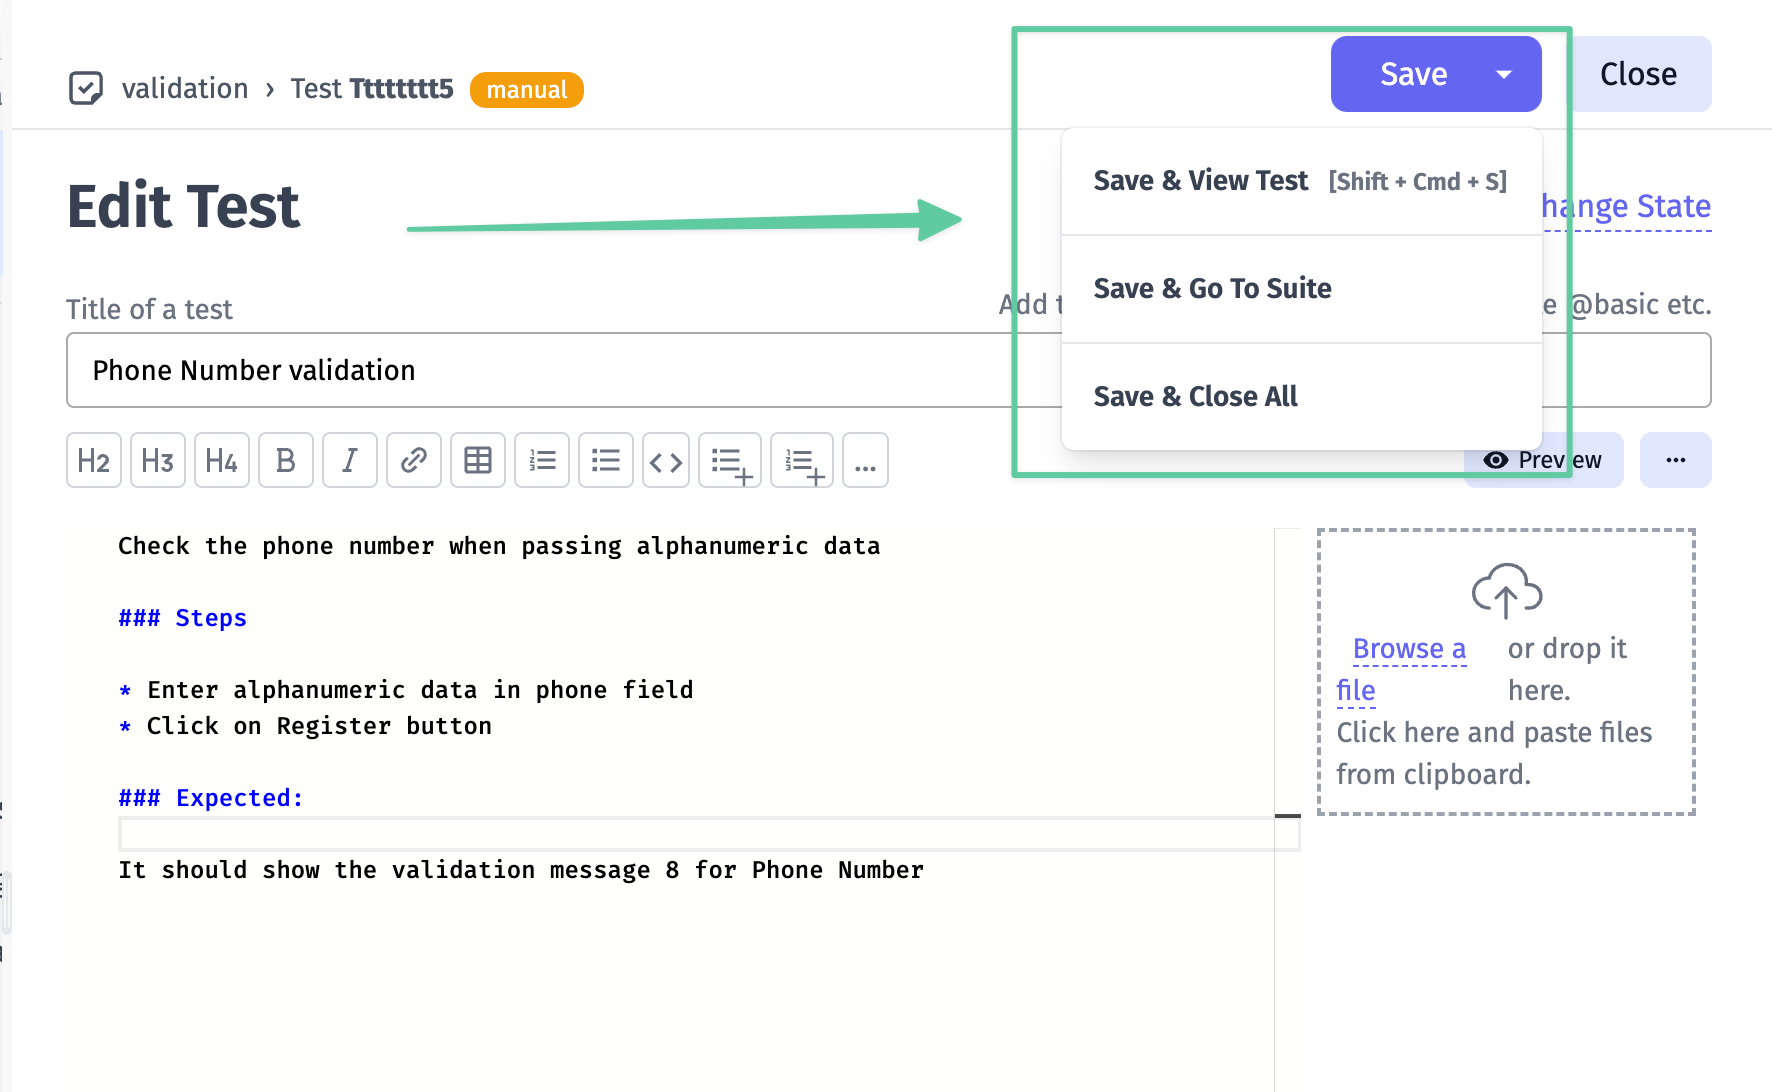Insert a hyperlink
This screenshot has width=1772, height=1092.
point(414,460)
